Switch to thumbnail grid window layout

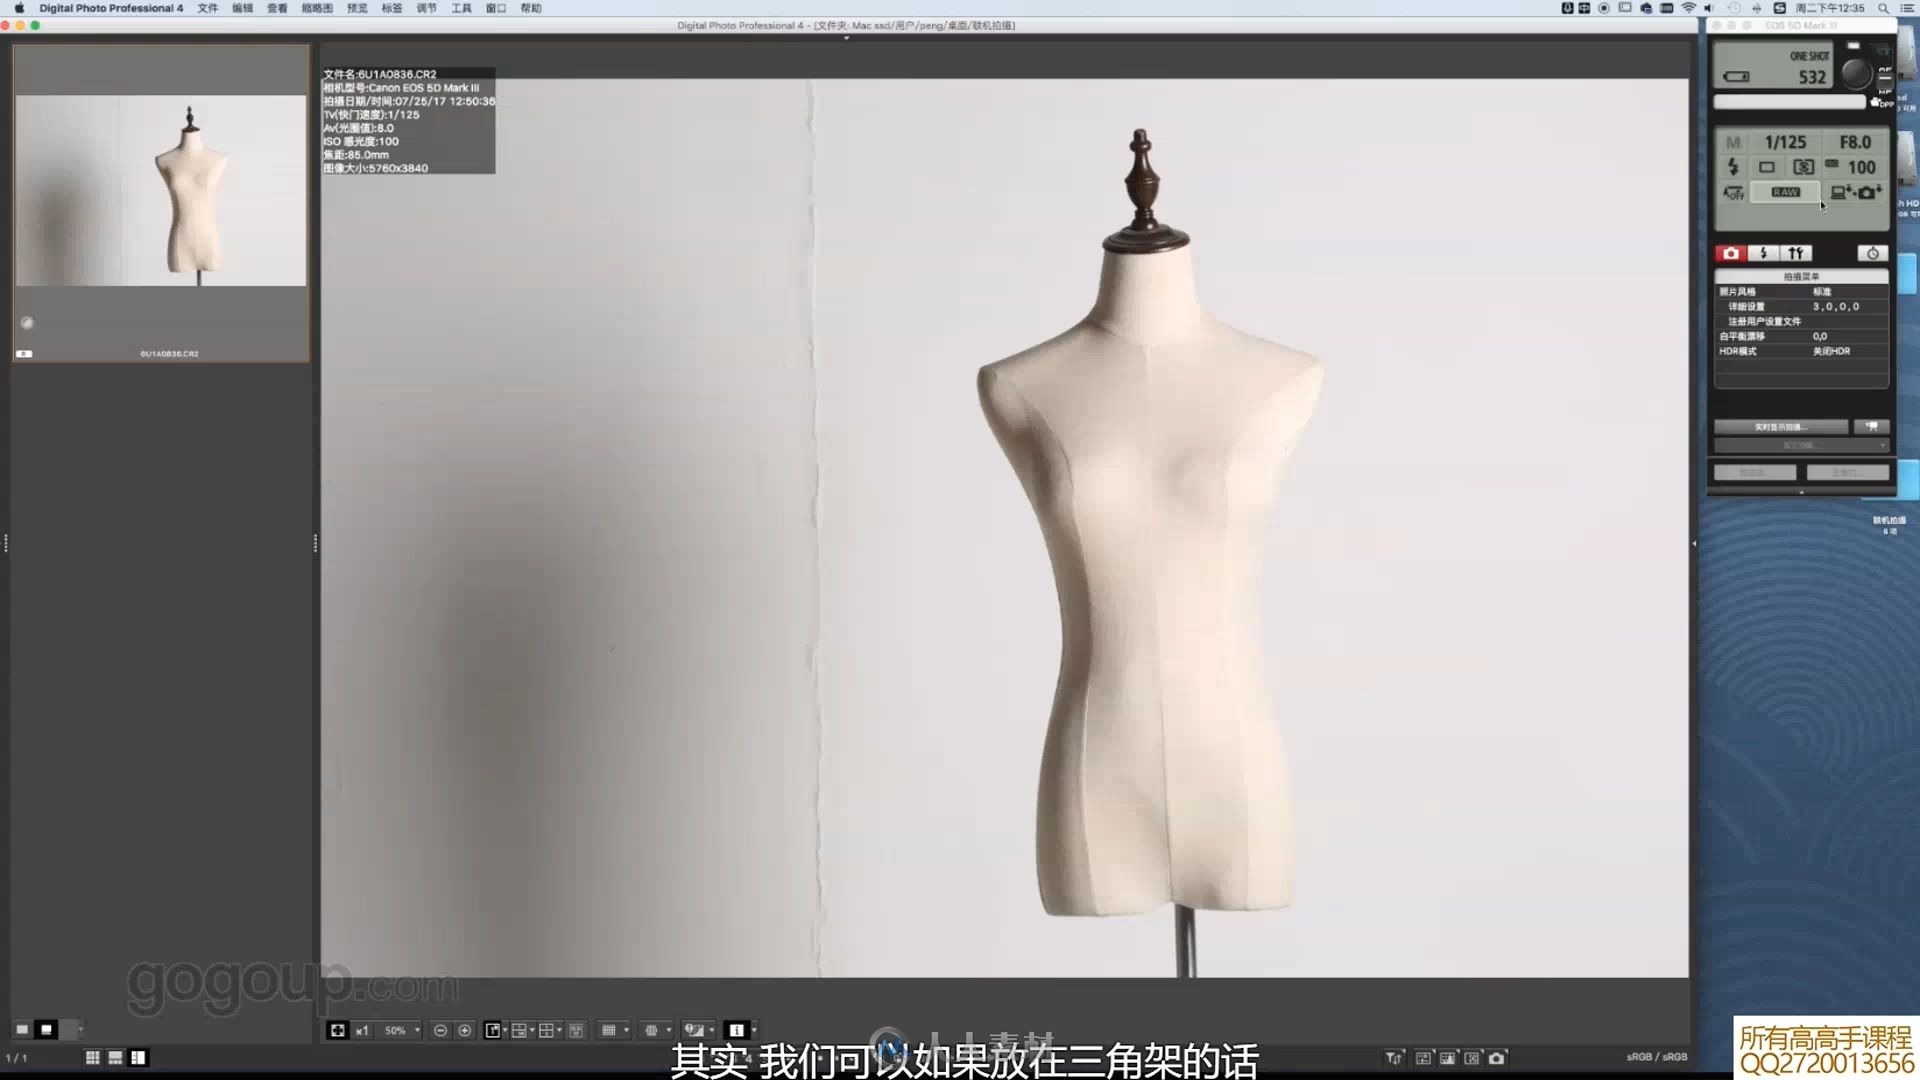pos(92,1057)
